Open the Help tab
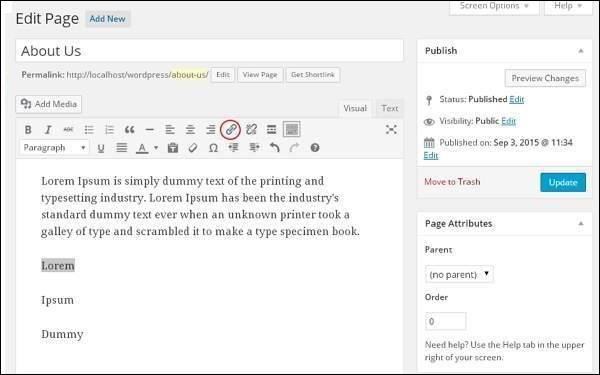 (568, 7)
